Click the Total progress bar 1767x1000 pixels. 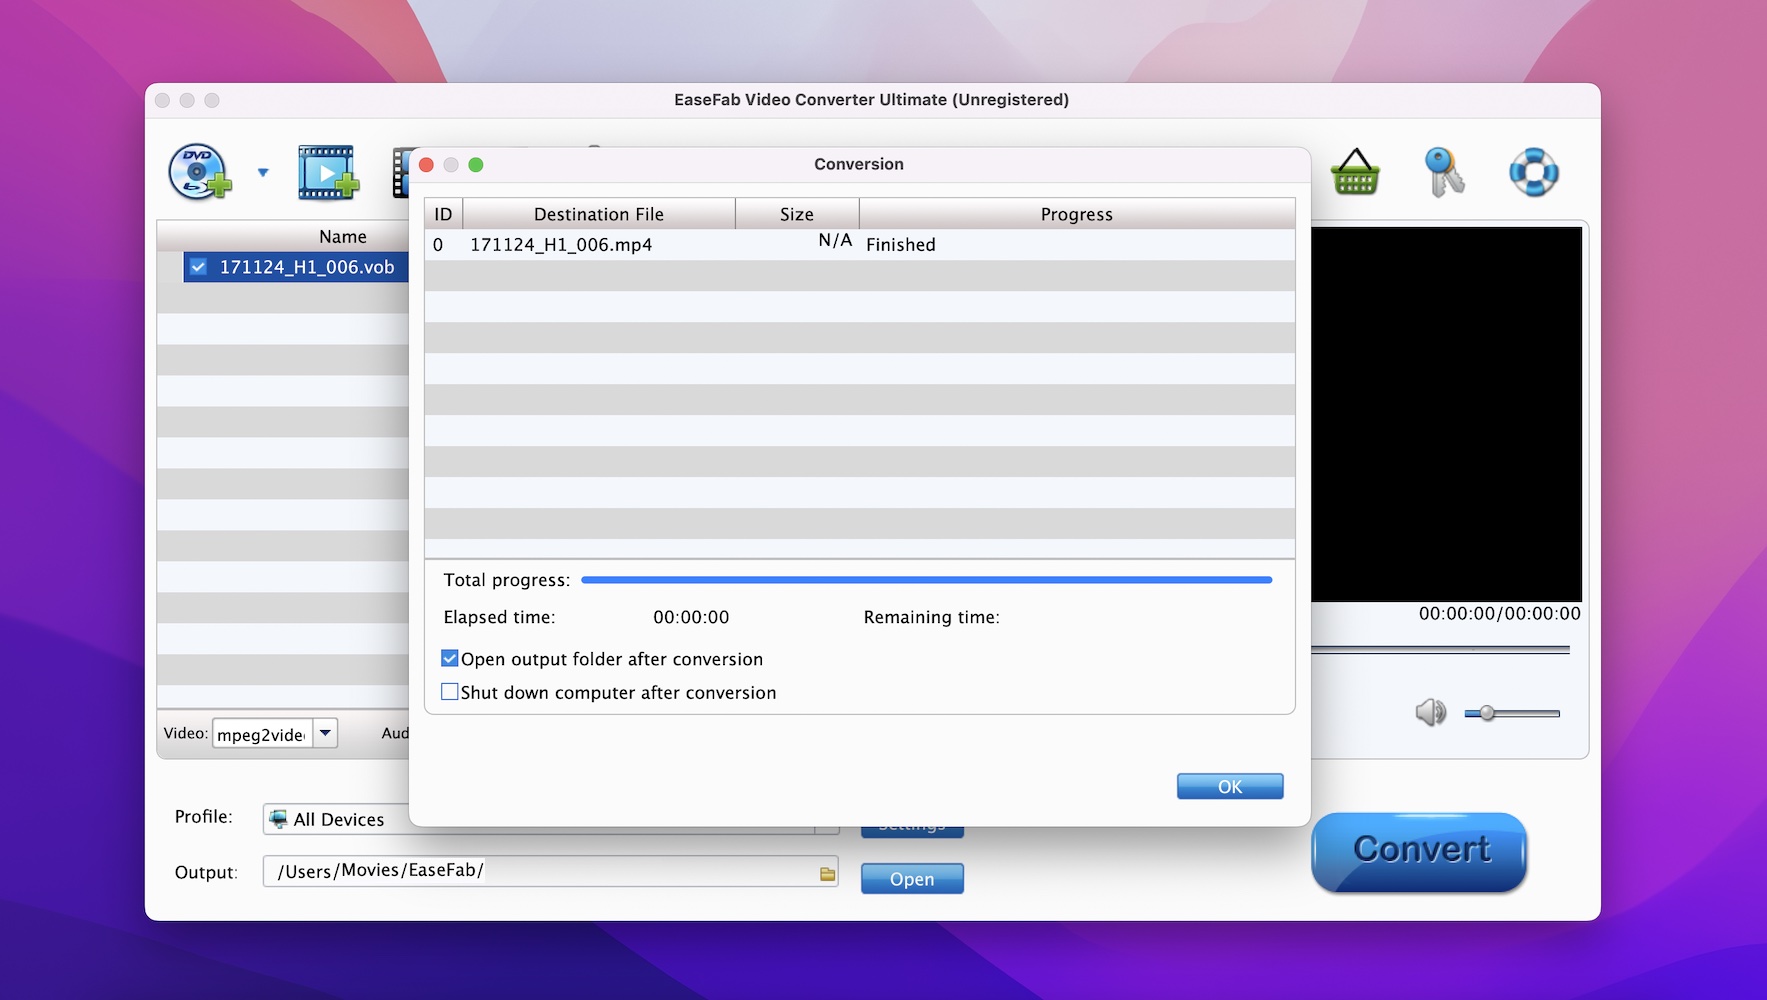click(x=926, y=580)
